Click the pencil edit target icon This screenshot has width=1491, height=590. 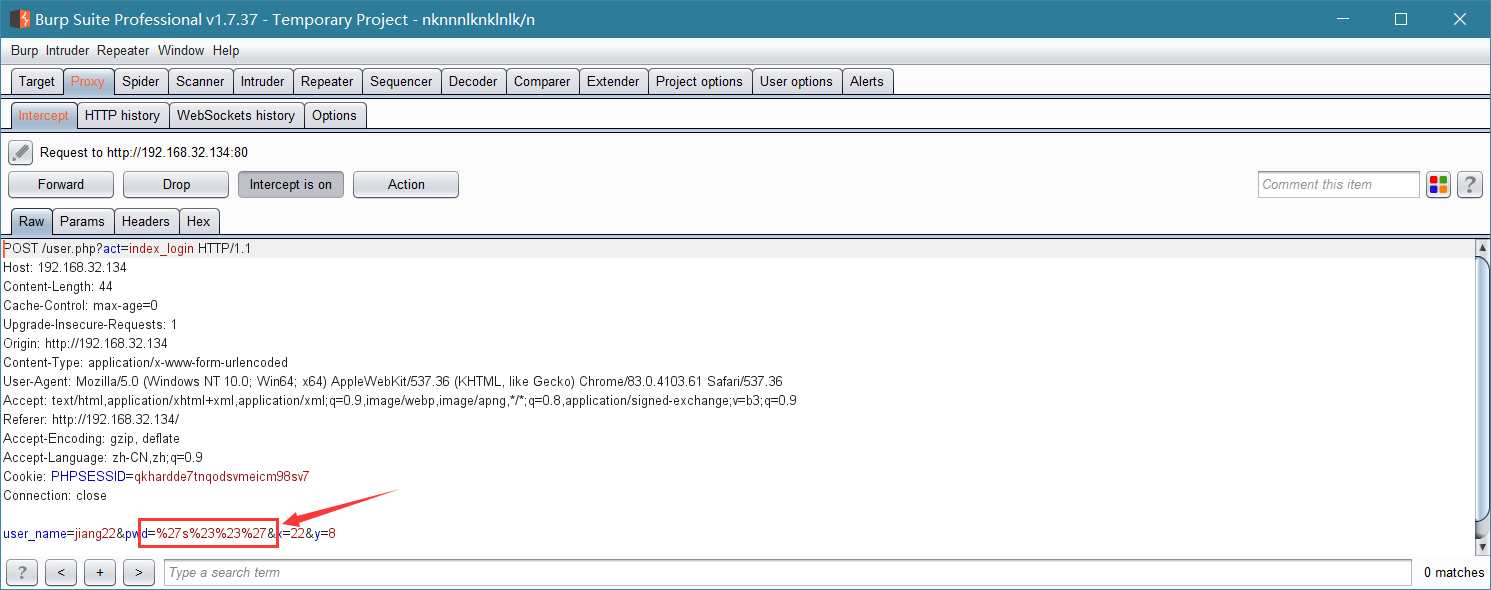20,153
